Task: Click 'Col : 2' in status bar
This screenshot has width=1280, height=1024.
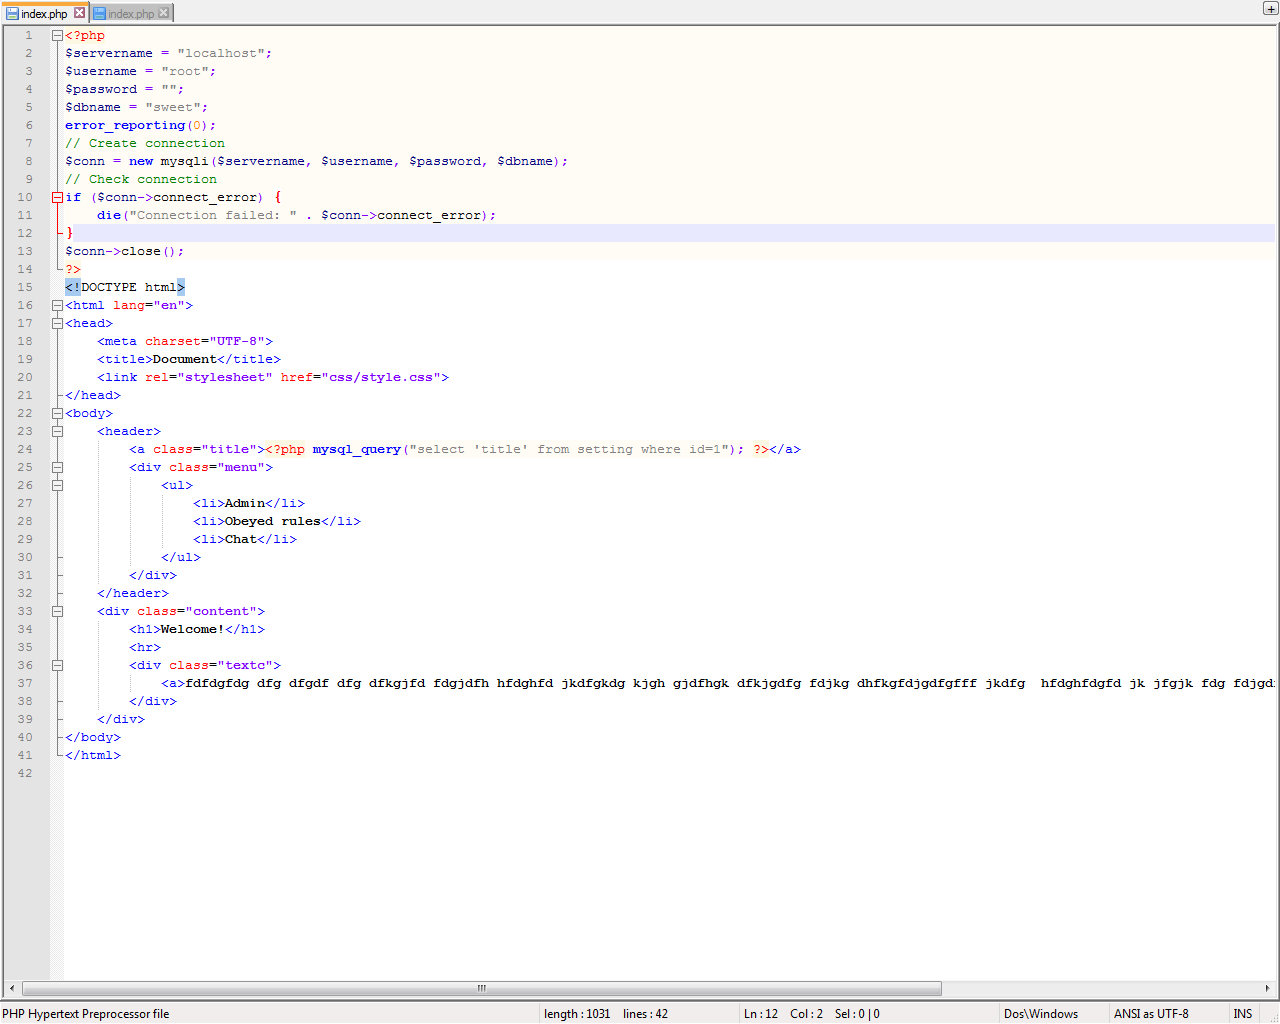Action: pos(807,1013)
